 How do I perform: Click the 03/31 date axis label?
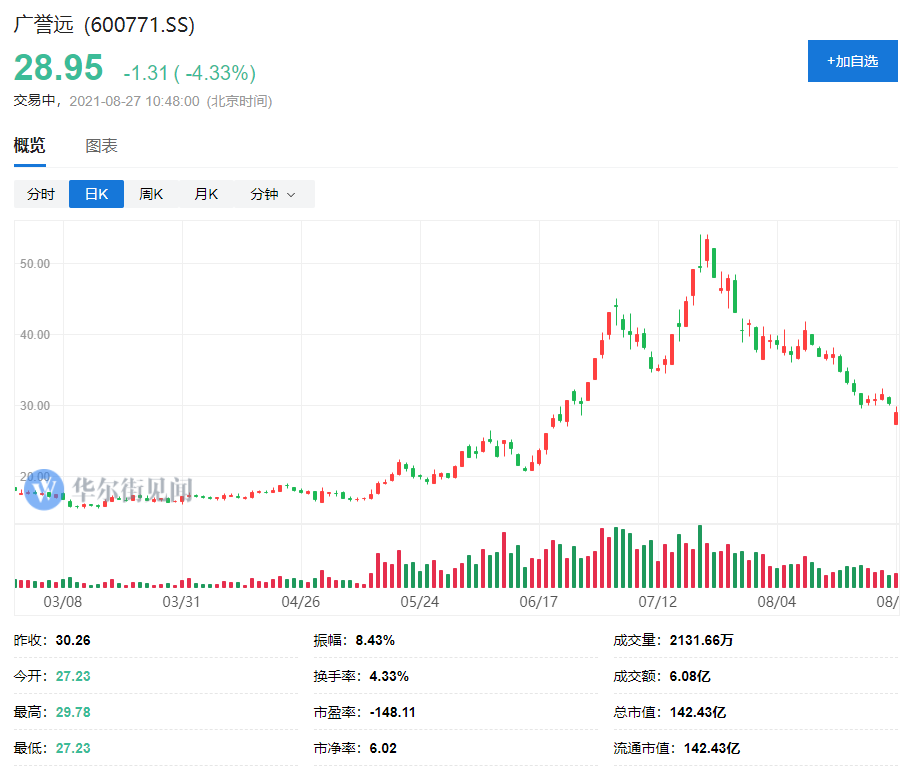pyautogui.click(x=181, y=602)
